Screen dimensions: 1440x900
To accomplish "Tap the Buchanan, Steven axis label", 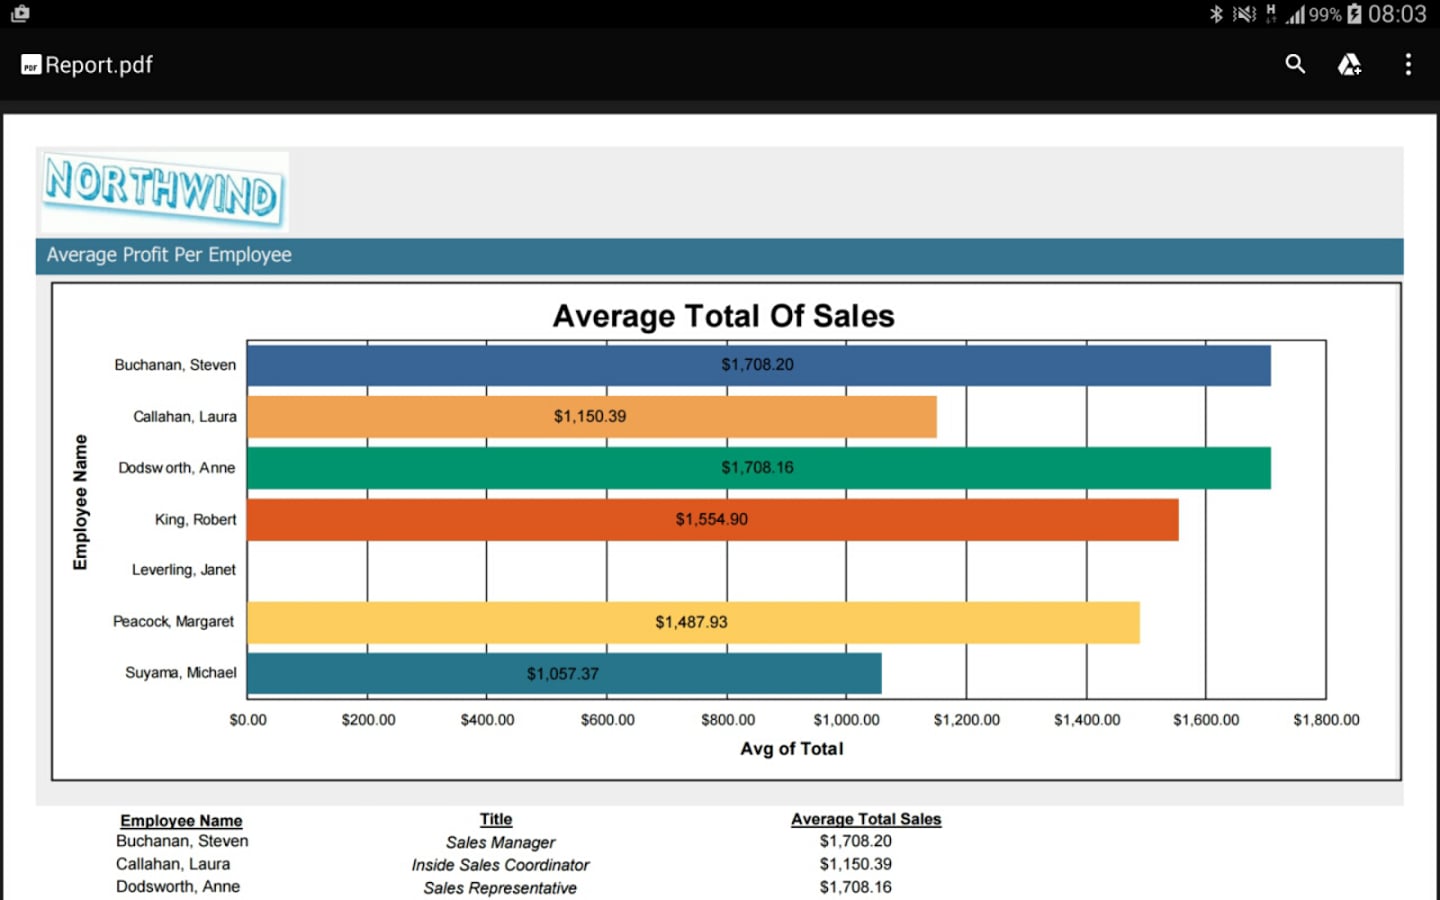I will pos(175,365).
